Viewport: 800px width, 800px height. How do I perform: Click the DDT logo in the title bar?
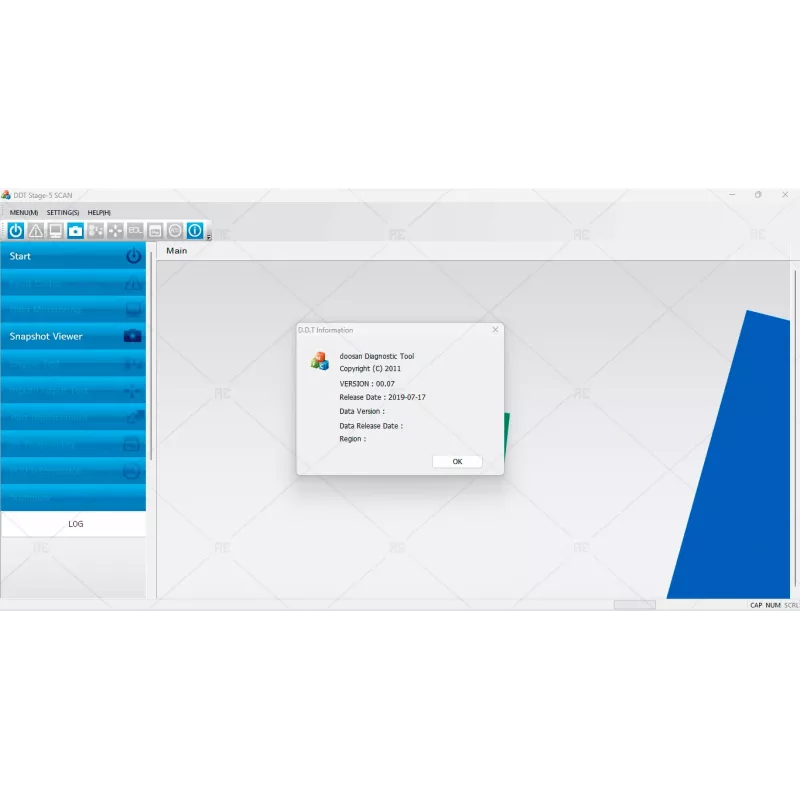[x=8, y=194]
